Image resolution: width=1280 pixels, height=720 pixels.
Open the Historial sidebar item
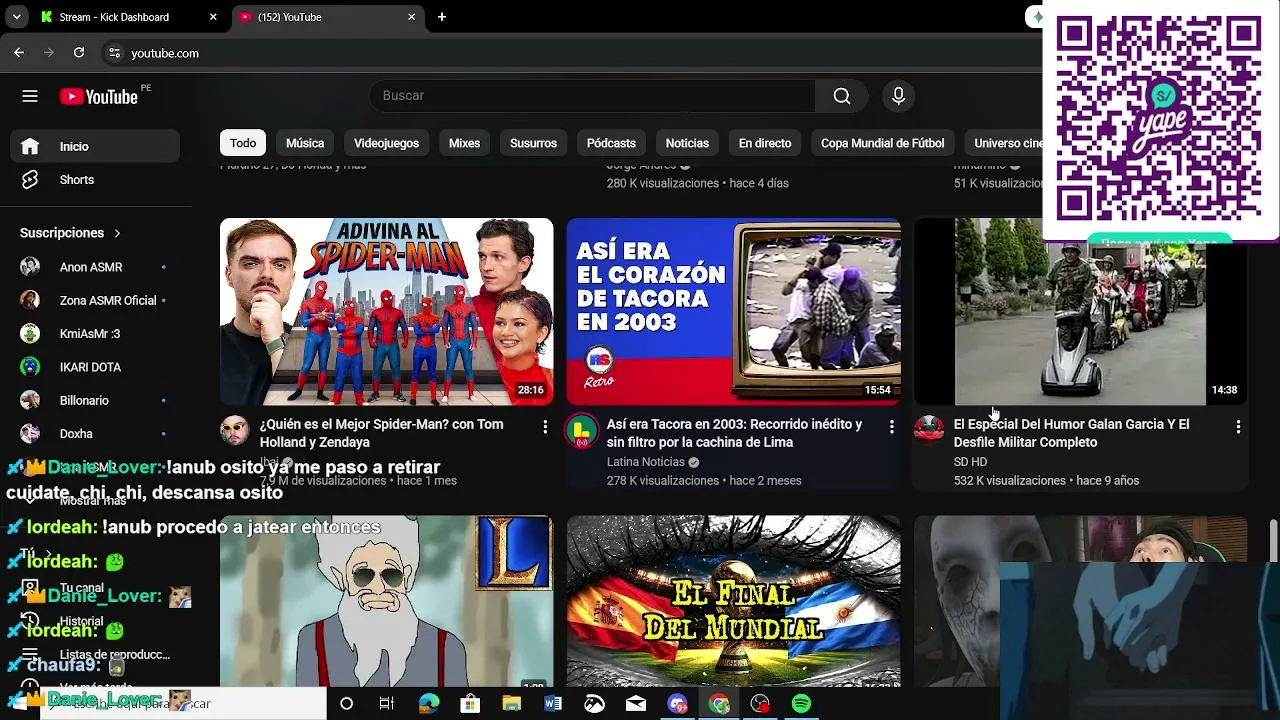[95, 621]
